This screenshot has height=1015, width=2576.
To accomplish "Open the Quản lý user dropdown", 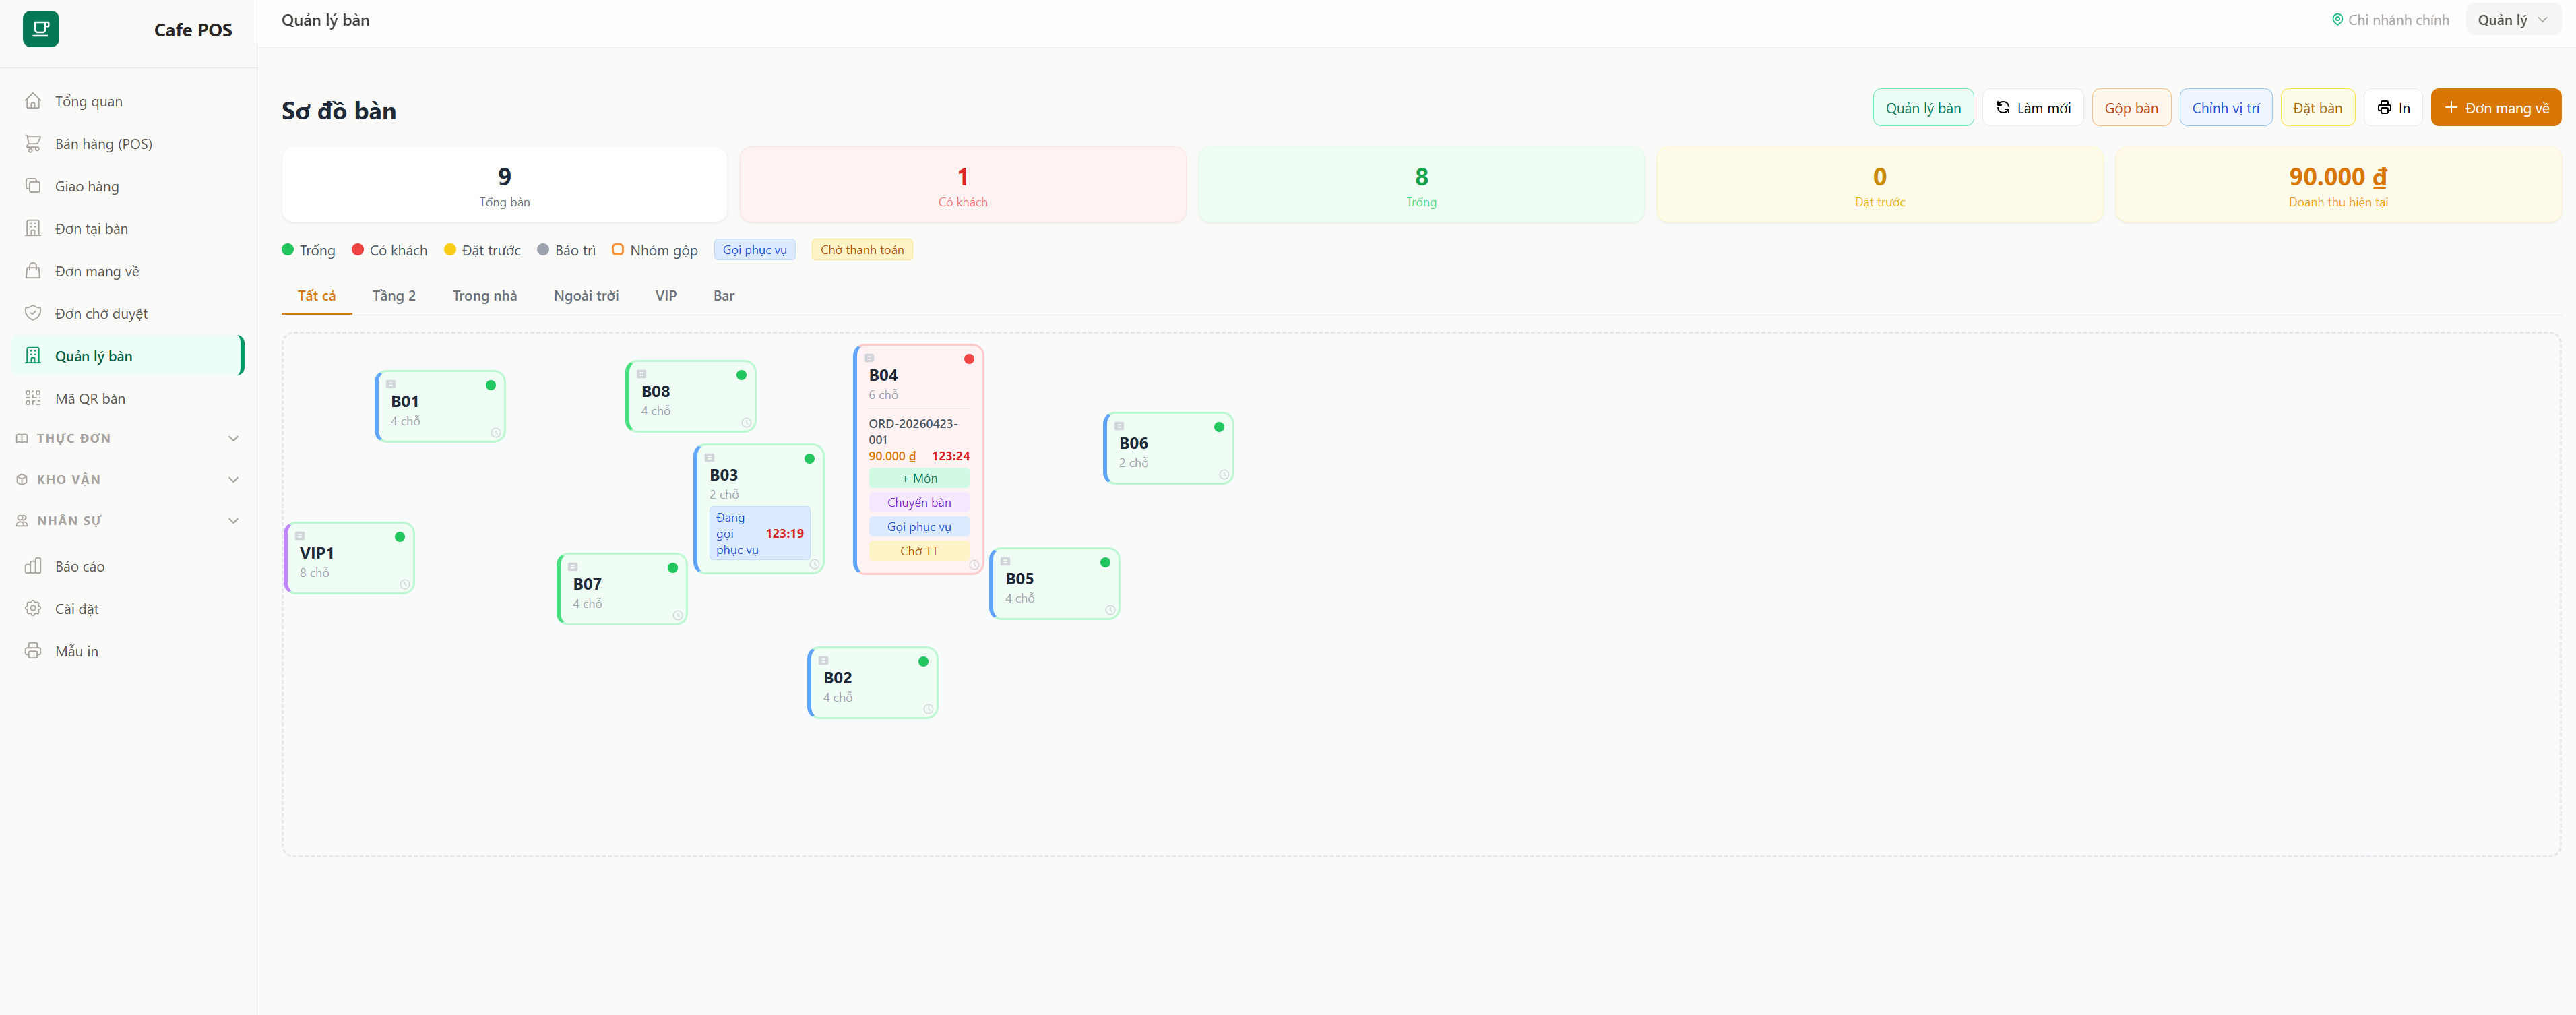I will pyautogui.click(x=2512, y=20).
